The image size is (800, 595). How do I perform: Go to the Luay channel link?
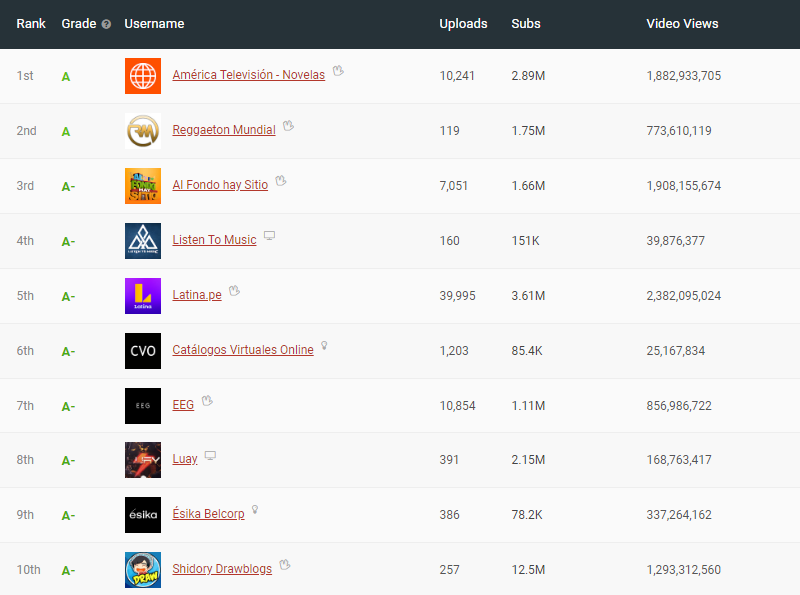pyautogui.click(x=185, y=459)
